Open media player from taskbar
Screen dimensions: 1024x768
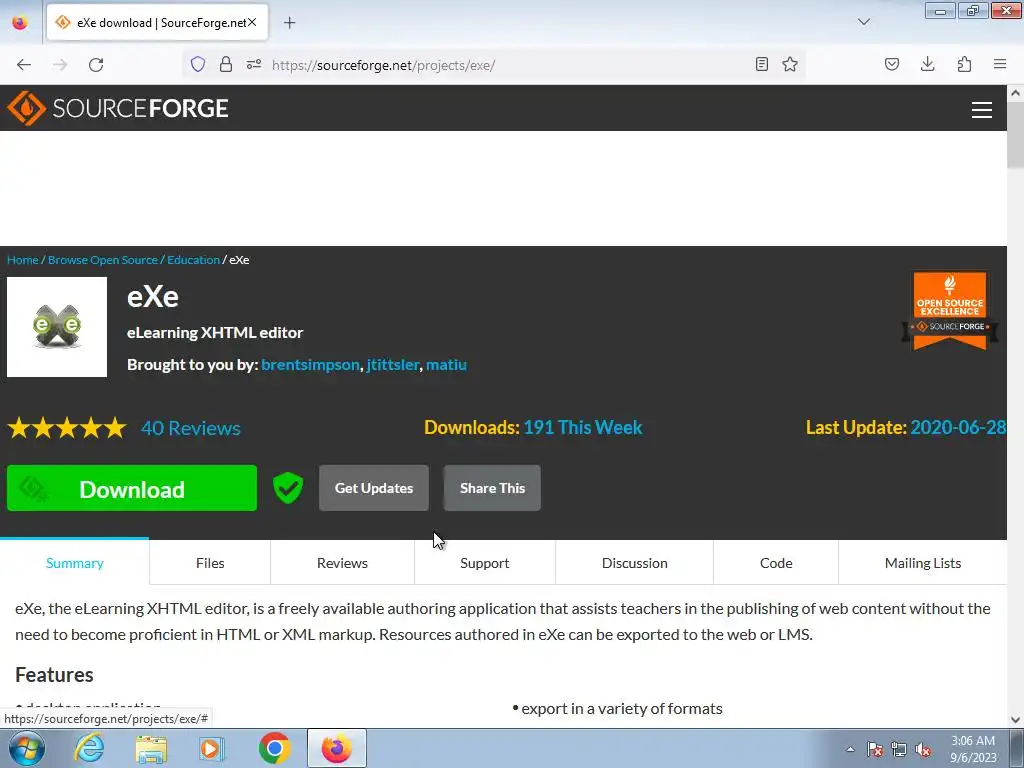(x=212, y=748)
